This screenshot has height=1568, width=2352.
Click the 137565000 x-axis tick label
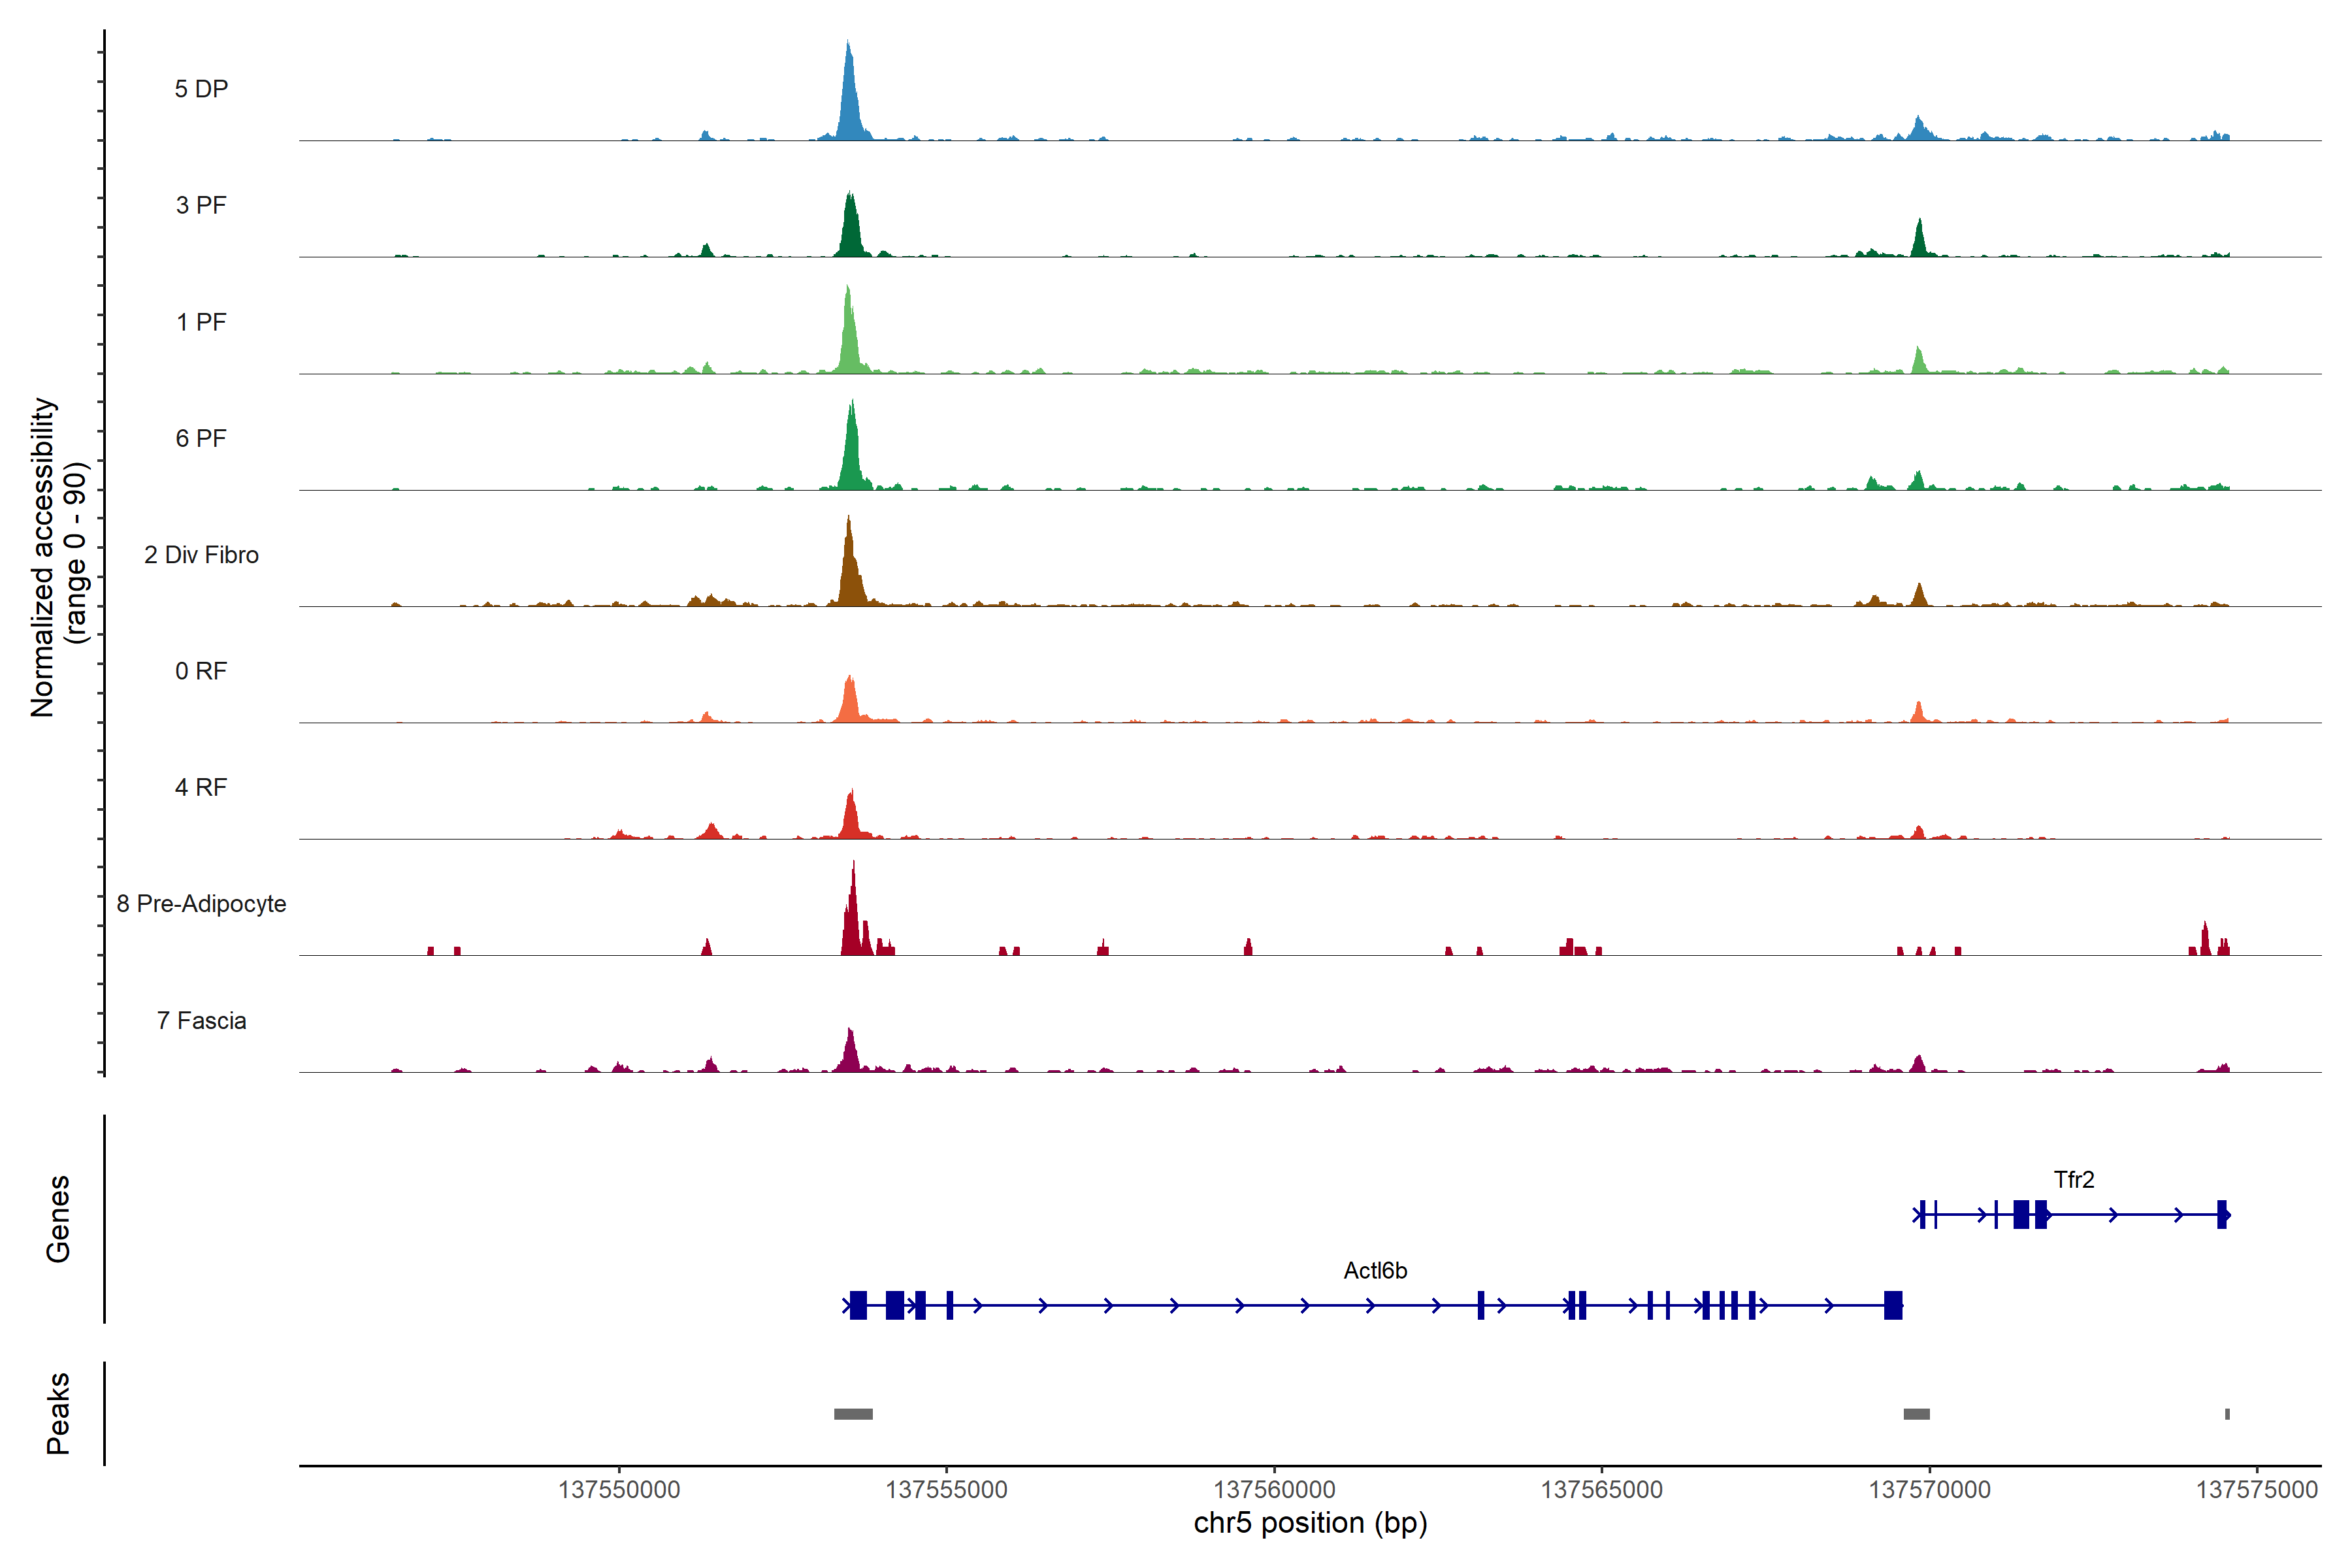pyautogui.click(x=1601, y=1490)
